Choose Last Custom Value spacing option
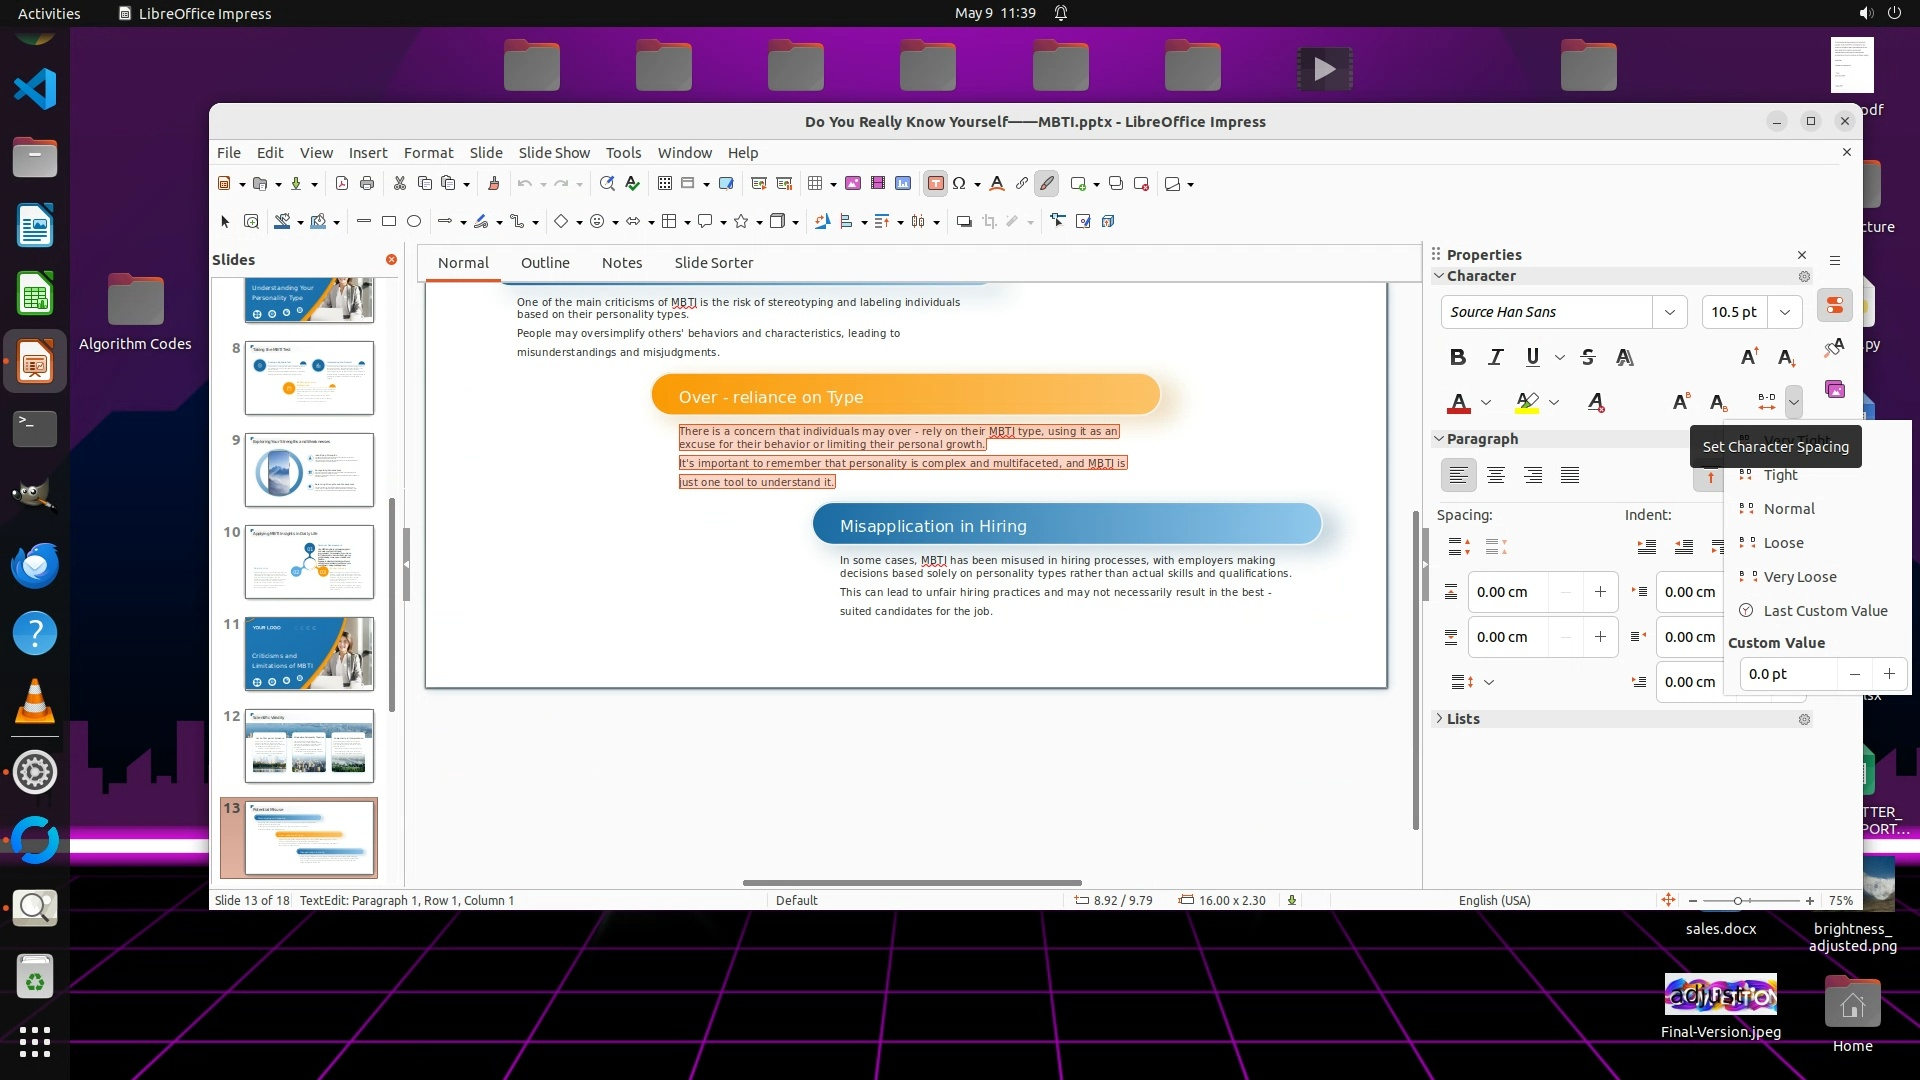 (1824, 611)
